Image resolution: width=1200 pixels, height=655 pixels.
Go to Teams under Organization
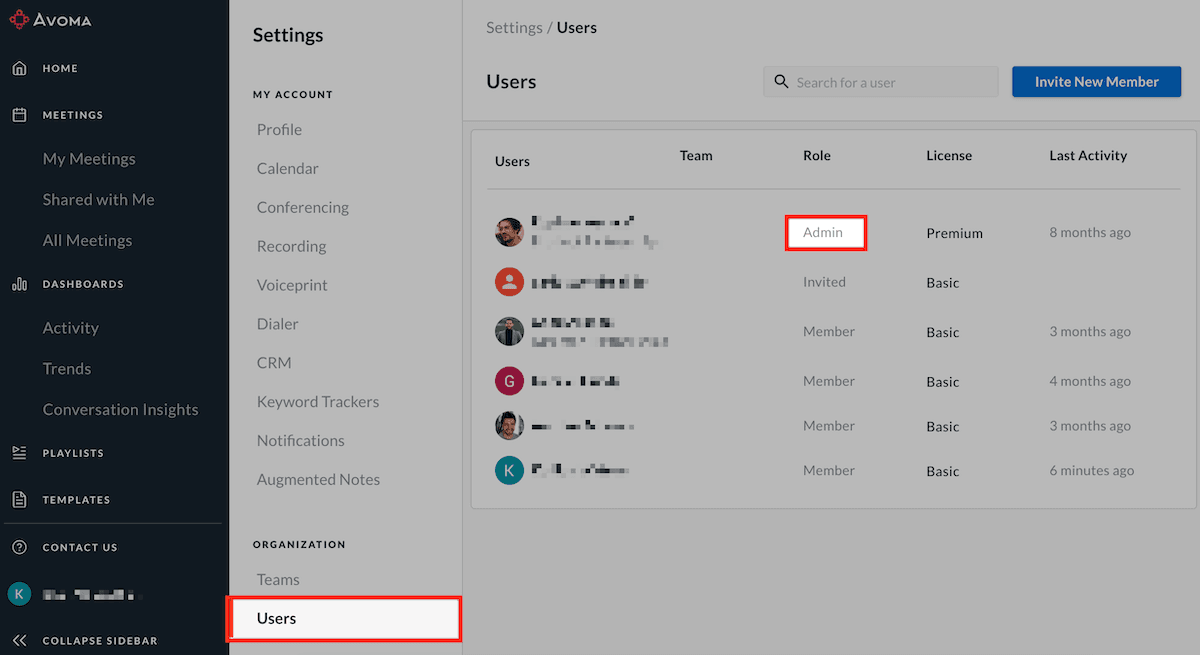278,580
